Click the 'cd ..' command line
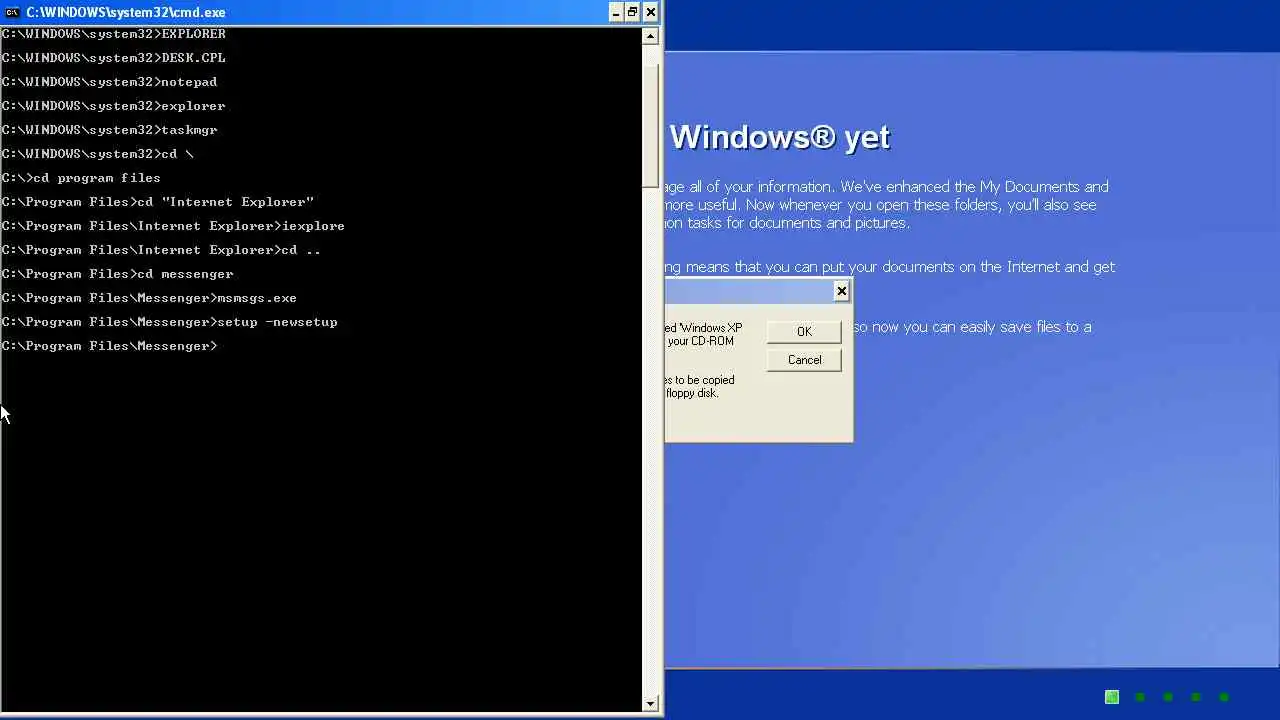This screenshot has width=1280, height=720. coord(161,250)
